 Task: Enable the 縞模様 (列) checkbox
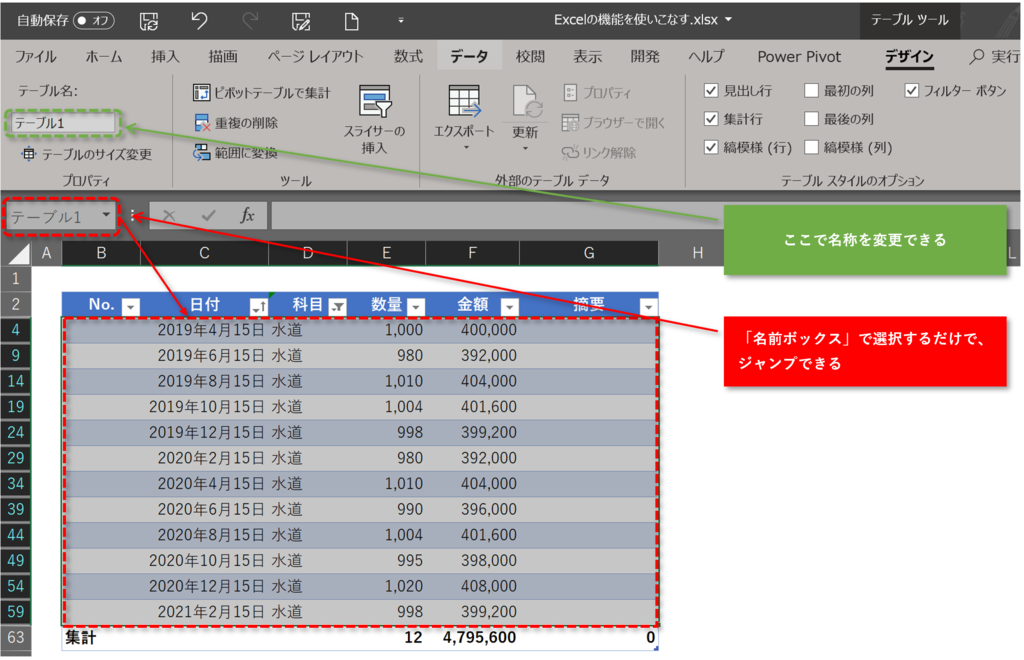[811, 146]
